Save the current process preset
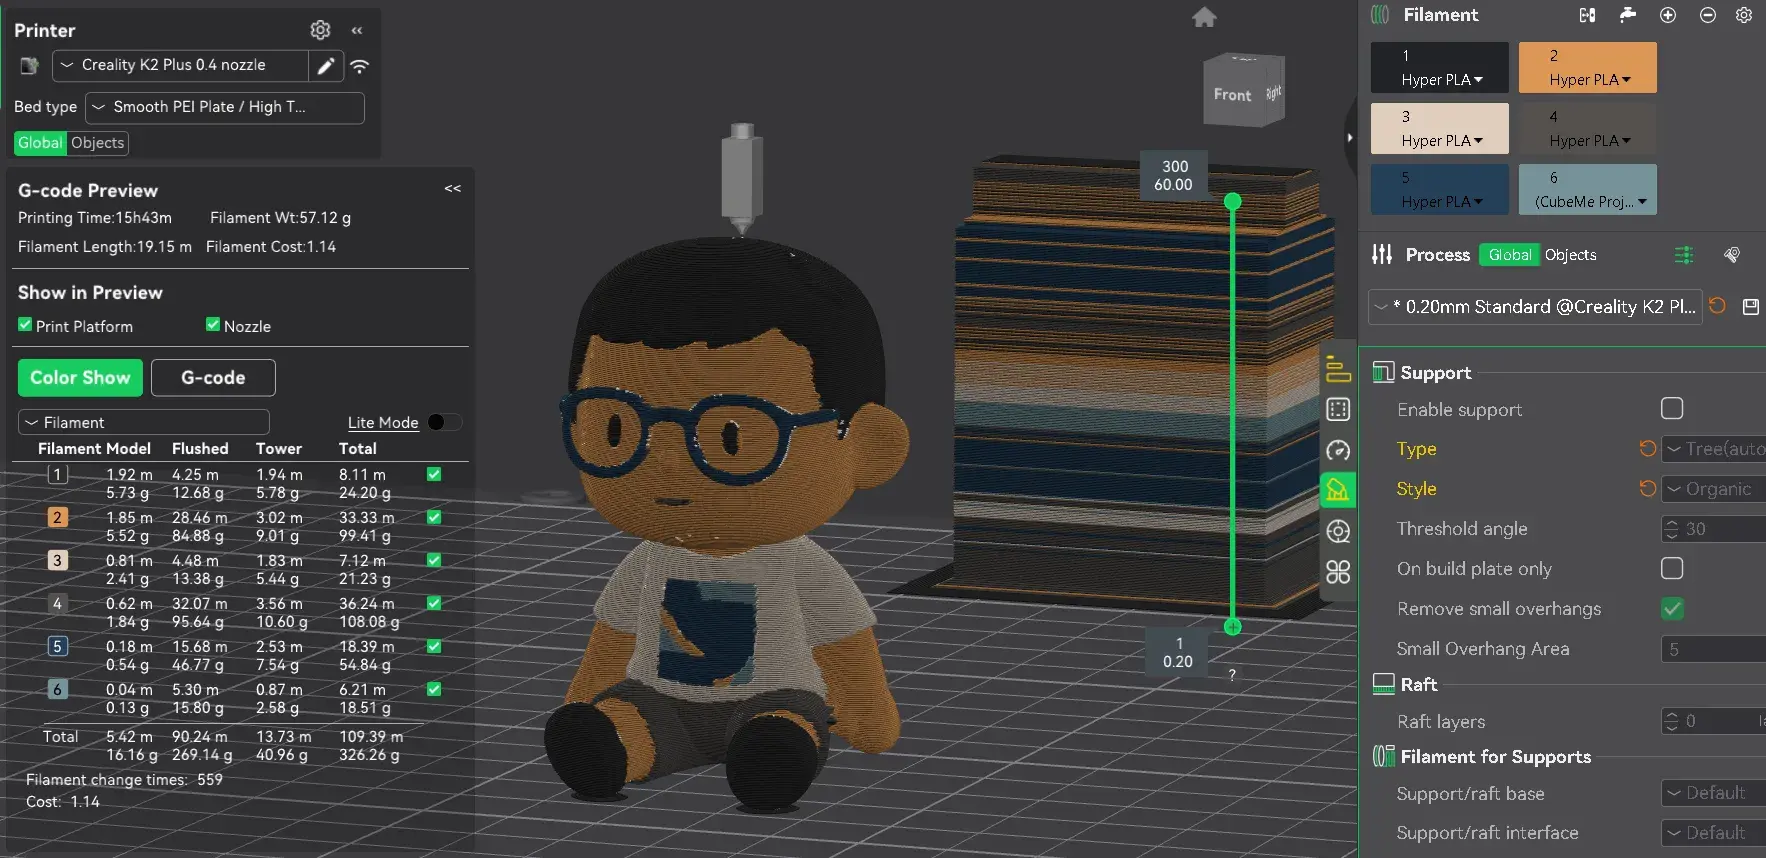 point(1751,307)
